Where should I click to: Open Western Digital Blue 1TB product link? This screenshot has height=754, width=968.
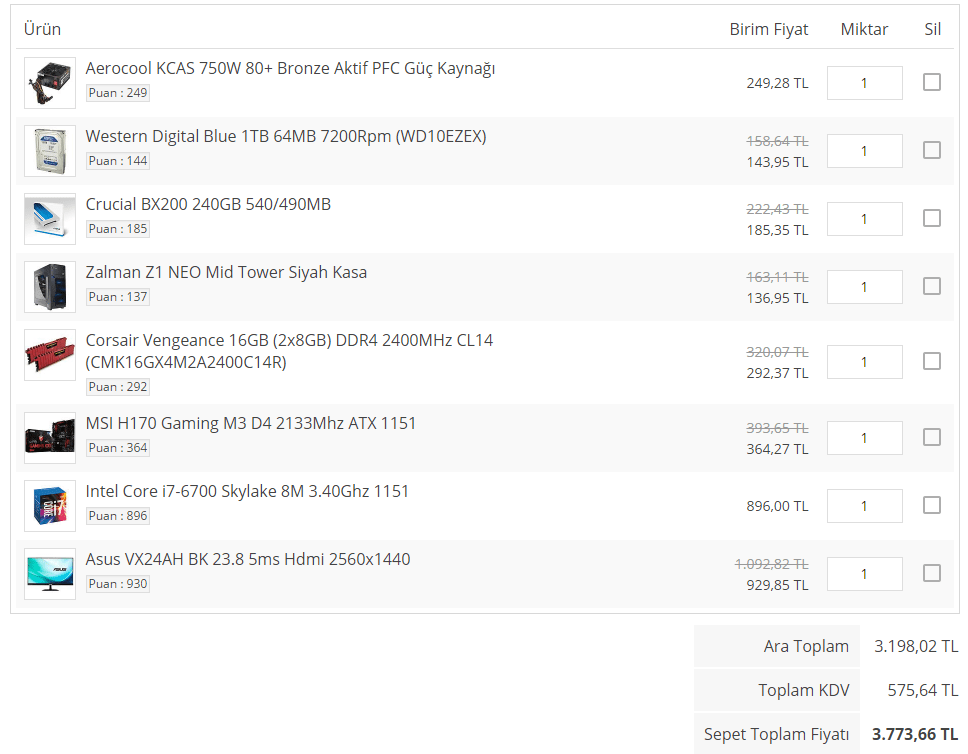[x=286, y=136]
